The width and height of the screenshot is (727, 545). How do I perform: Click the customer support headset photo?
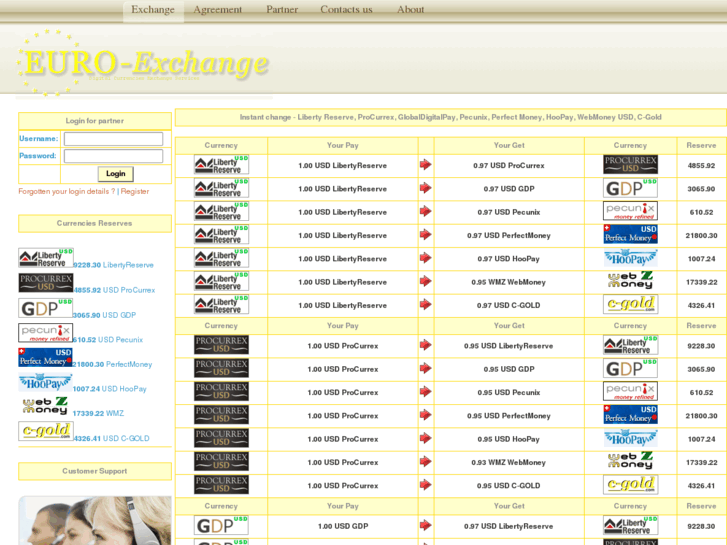(x=95, y=520)
